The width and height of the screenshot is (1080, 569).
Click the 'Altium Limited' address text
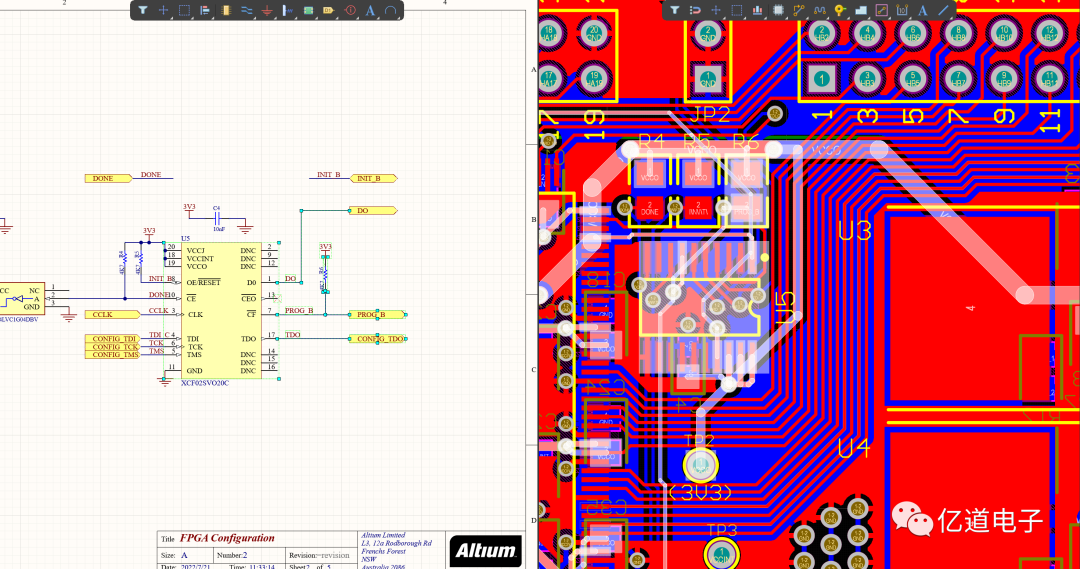(x=383, y=535)
